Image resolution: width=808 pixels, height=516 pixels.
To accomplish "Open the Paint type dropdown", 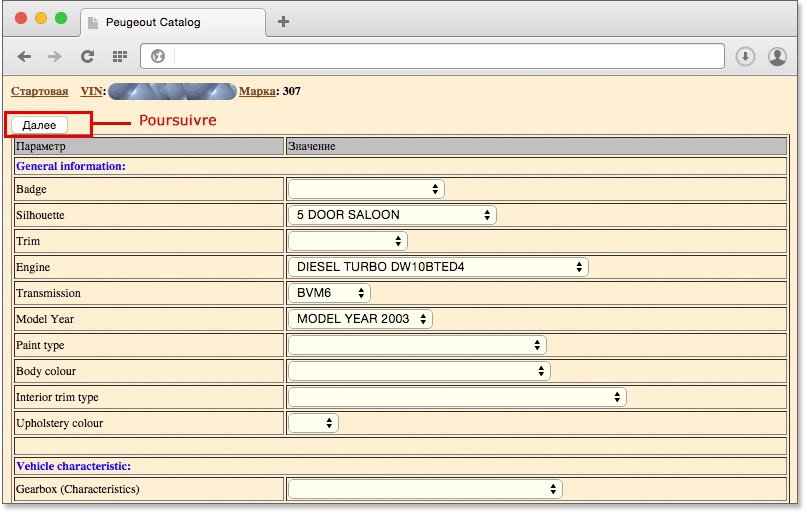I will [417, 345].
